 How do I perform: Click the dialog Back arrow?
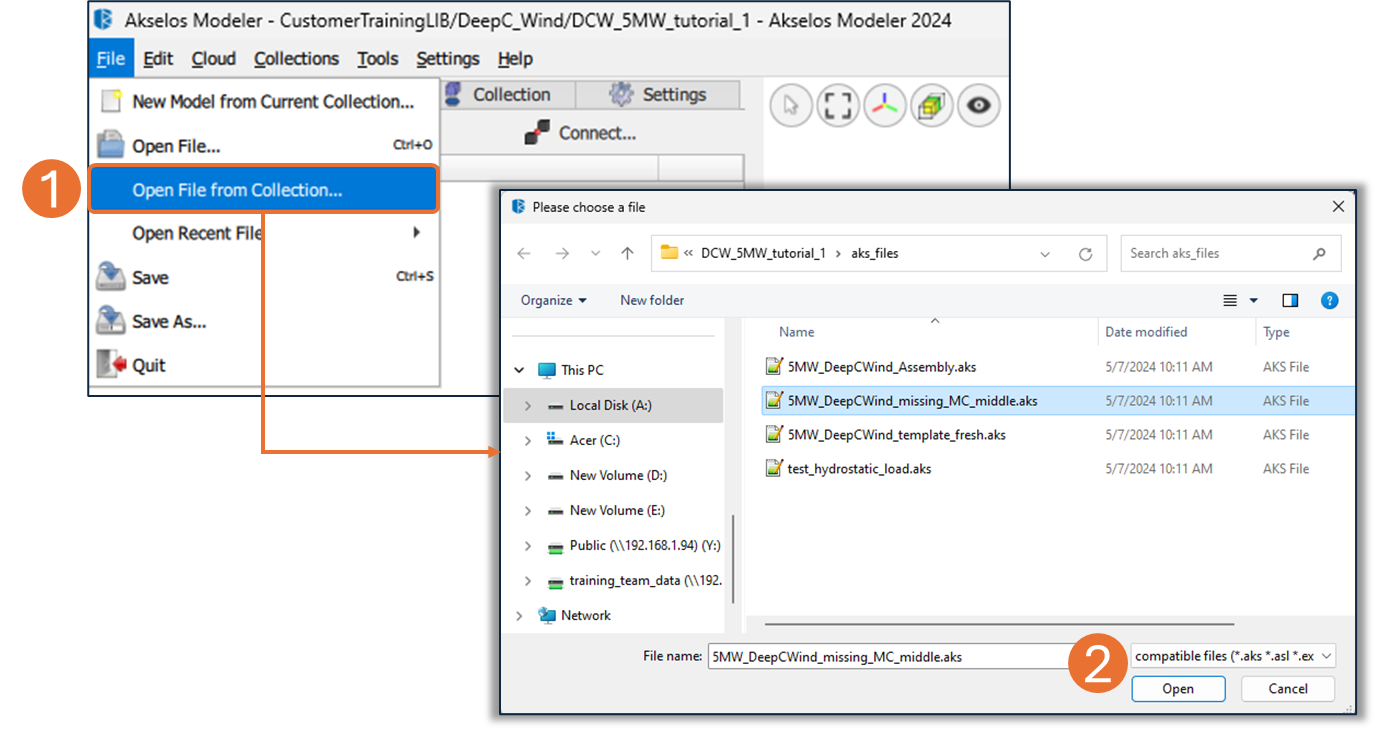524,254
